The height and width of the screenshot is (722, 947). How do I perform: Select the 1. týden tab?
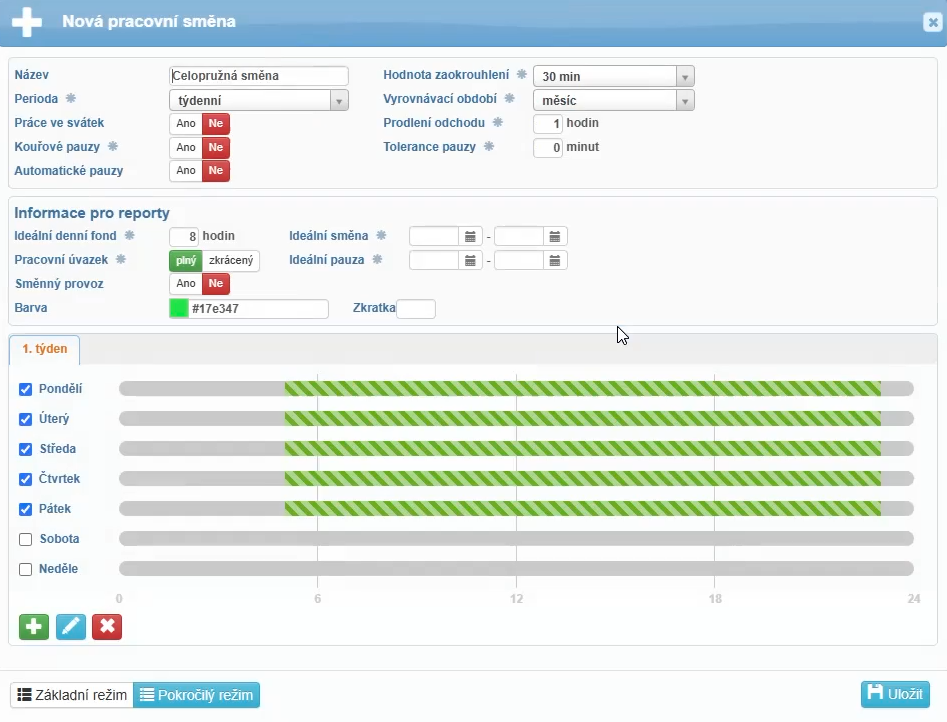coord(45,349)
